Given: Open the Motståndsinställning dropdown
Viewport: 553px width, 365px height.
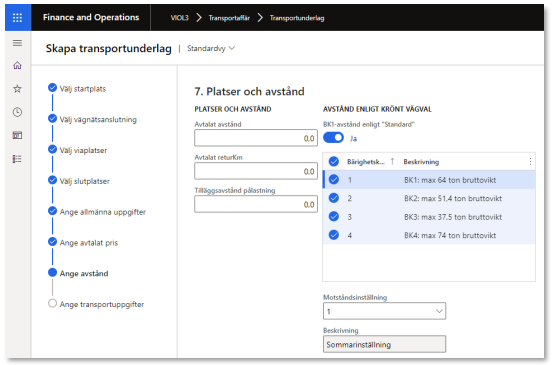Looking at the screenshot, I should (384, 311).
